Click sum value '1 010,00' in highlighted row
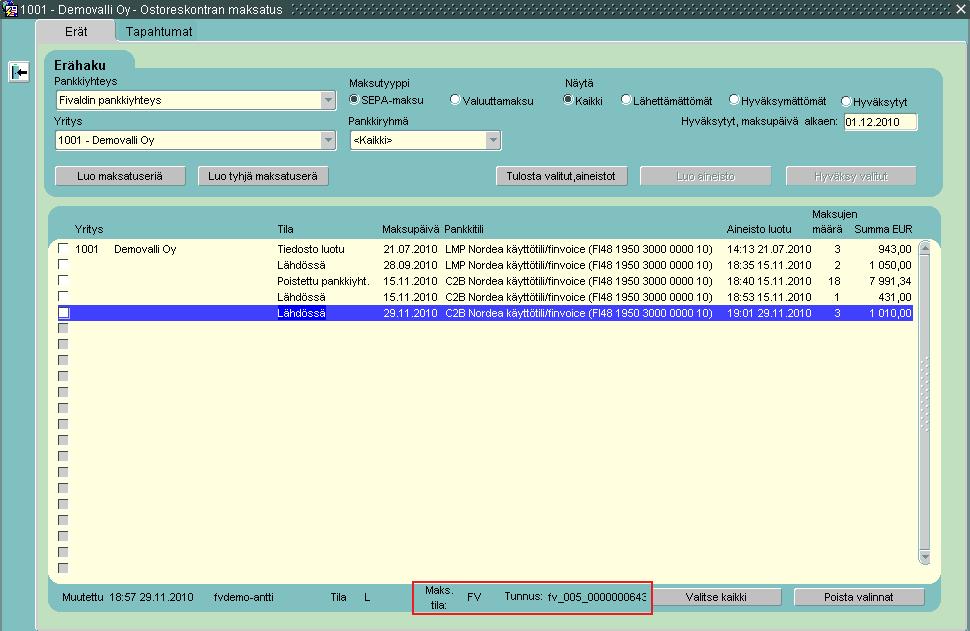This screenshot has height=631, width=970. pos(890,314)
